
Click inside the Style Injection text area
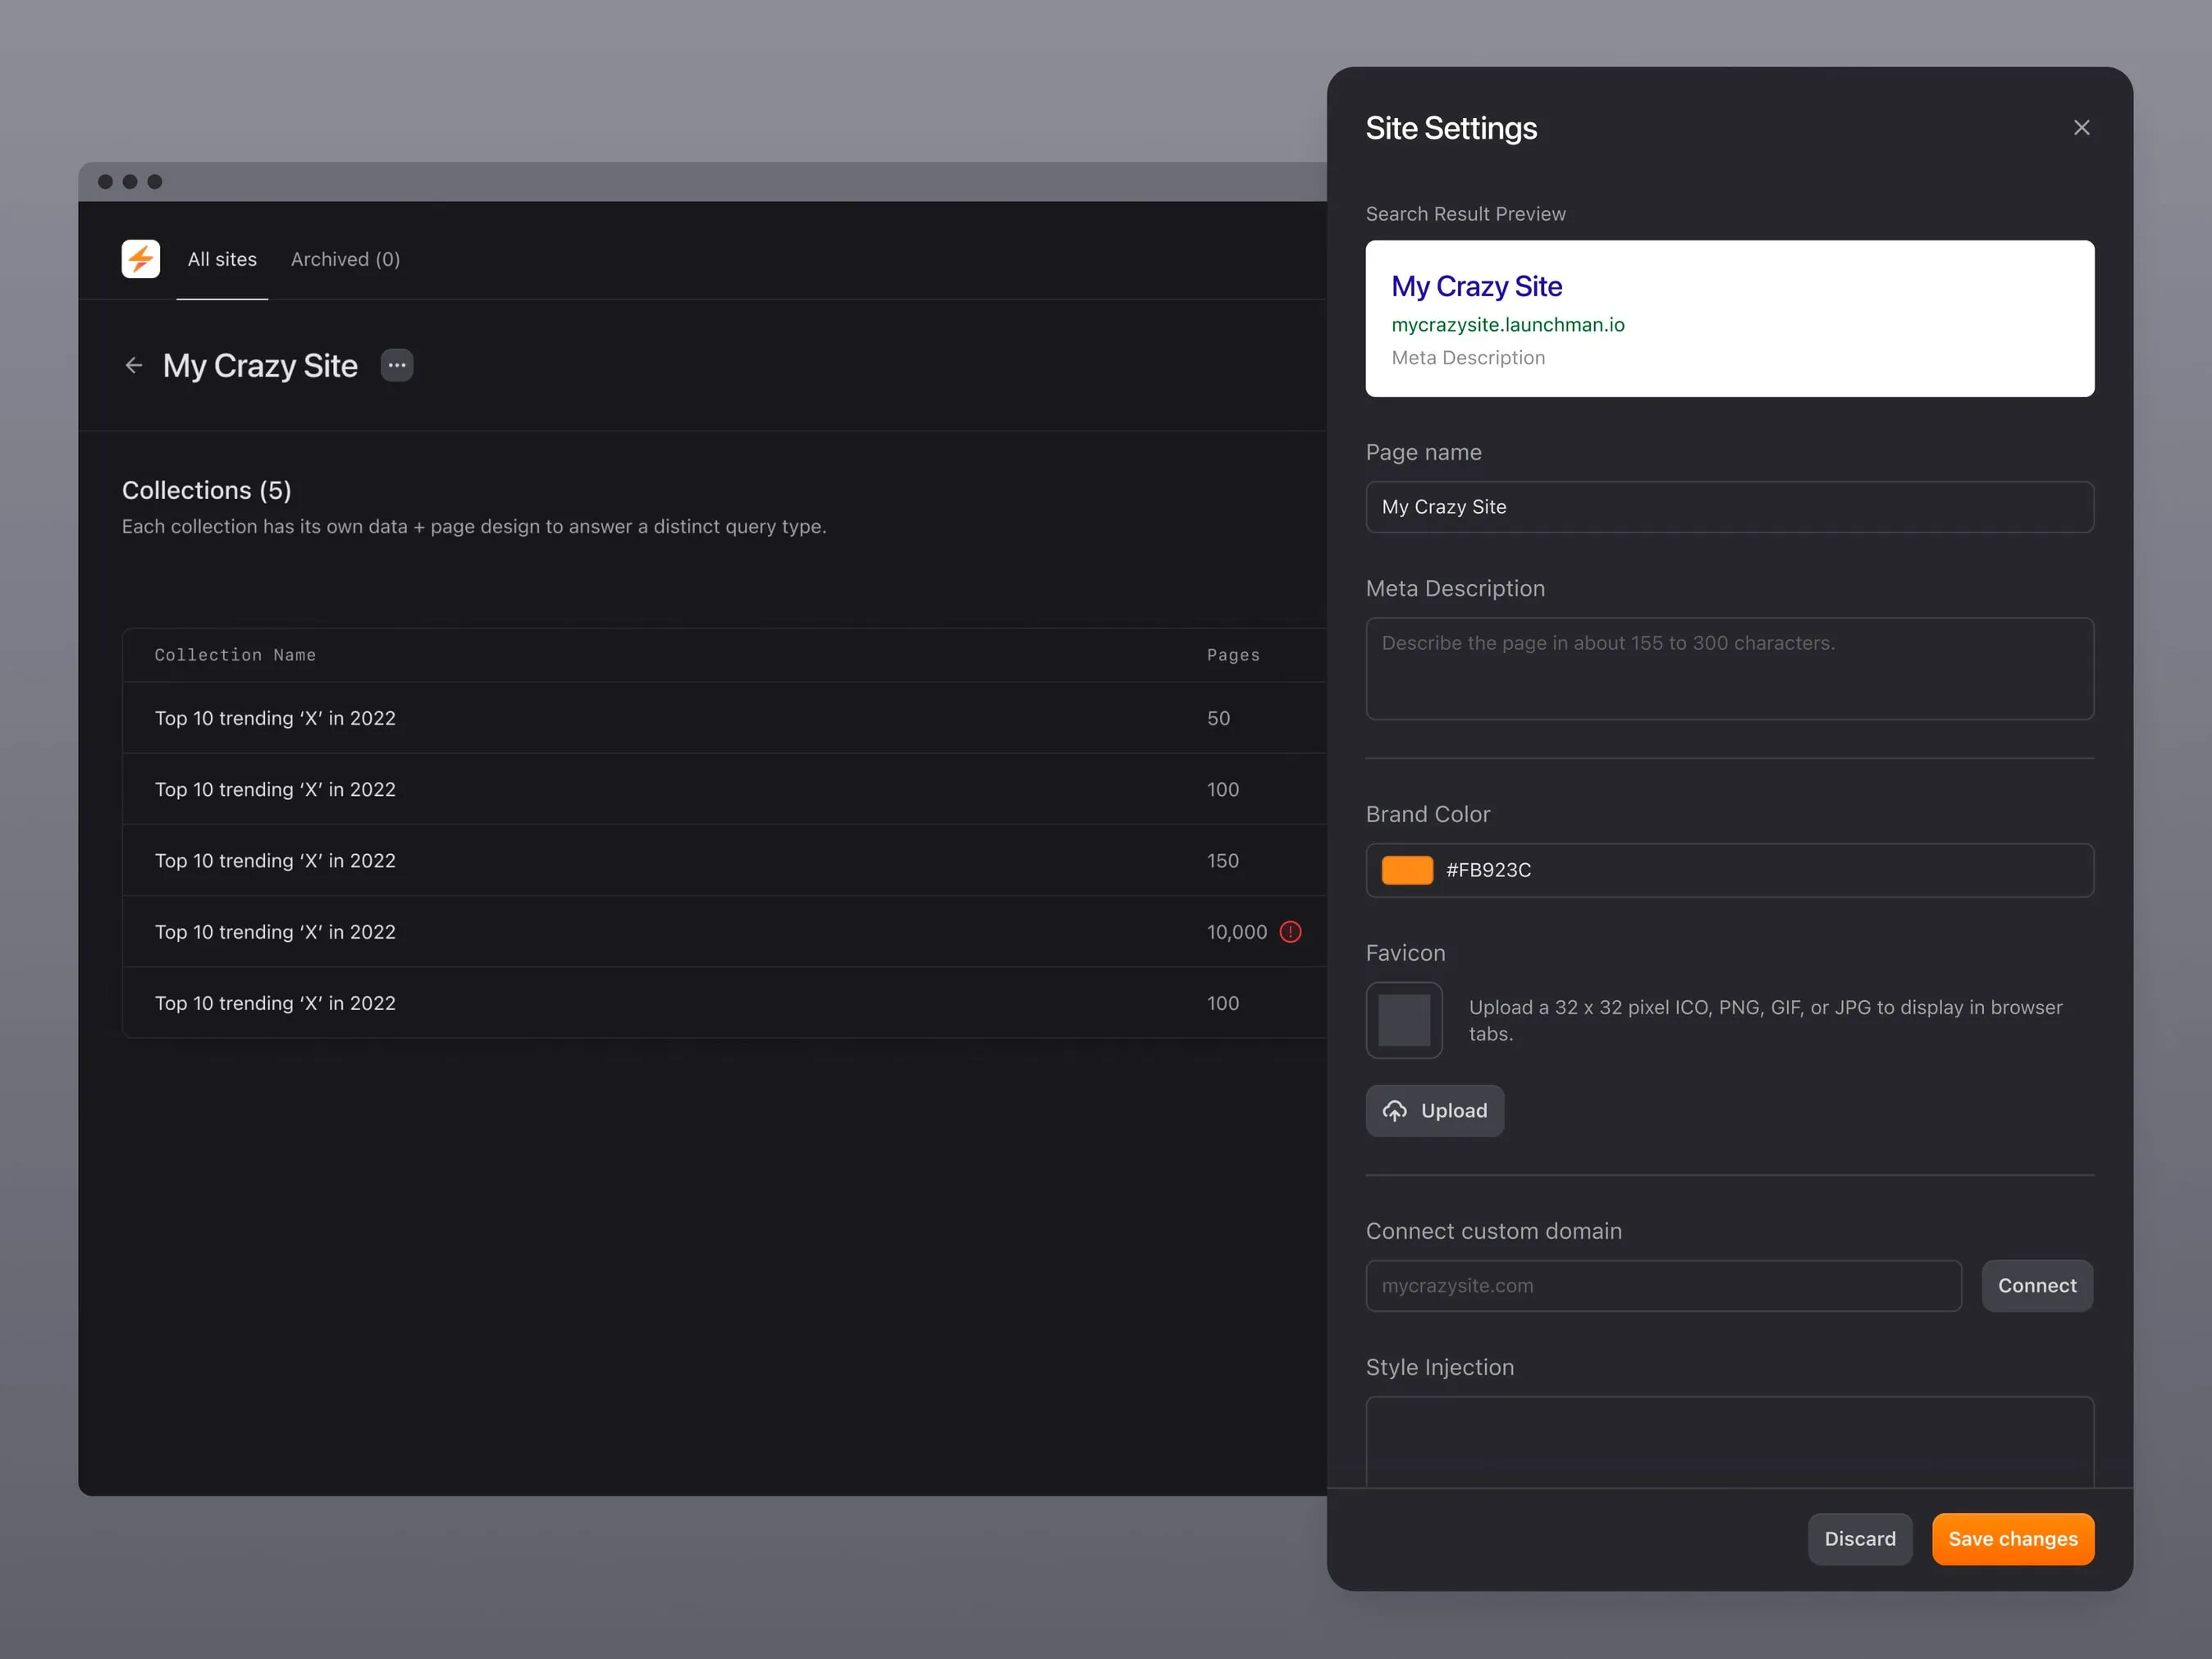click(1730, 1441)
